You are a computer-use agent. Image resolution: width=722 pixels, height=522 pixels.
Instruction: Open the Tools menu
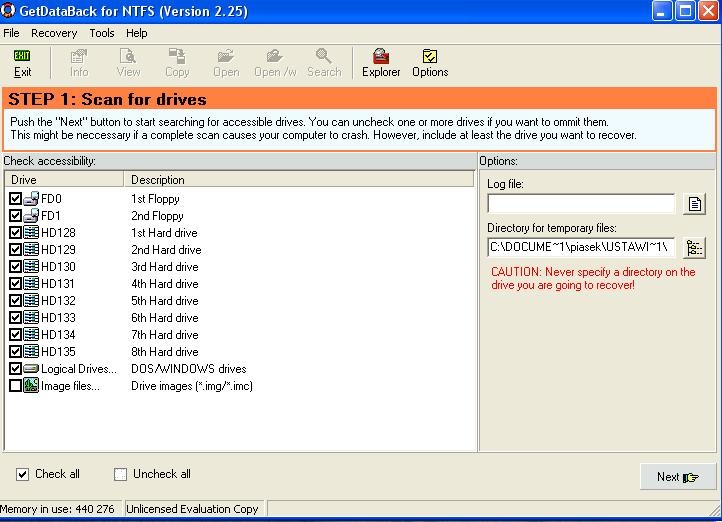pos(102,33)
